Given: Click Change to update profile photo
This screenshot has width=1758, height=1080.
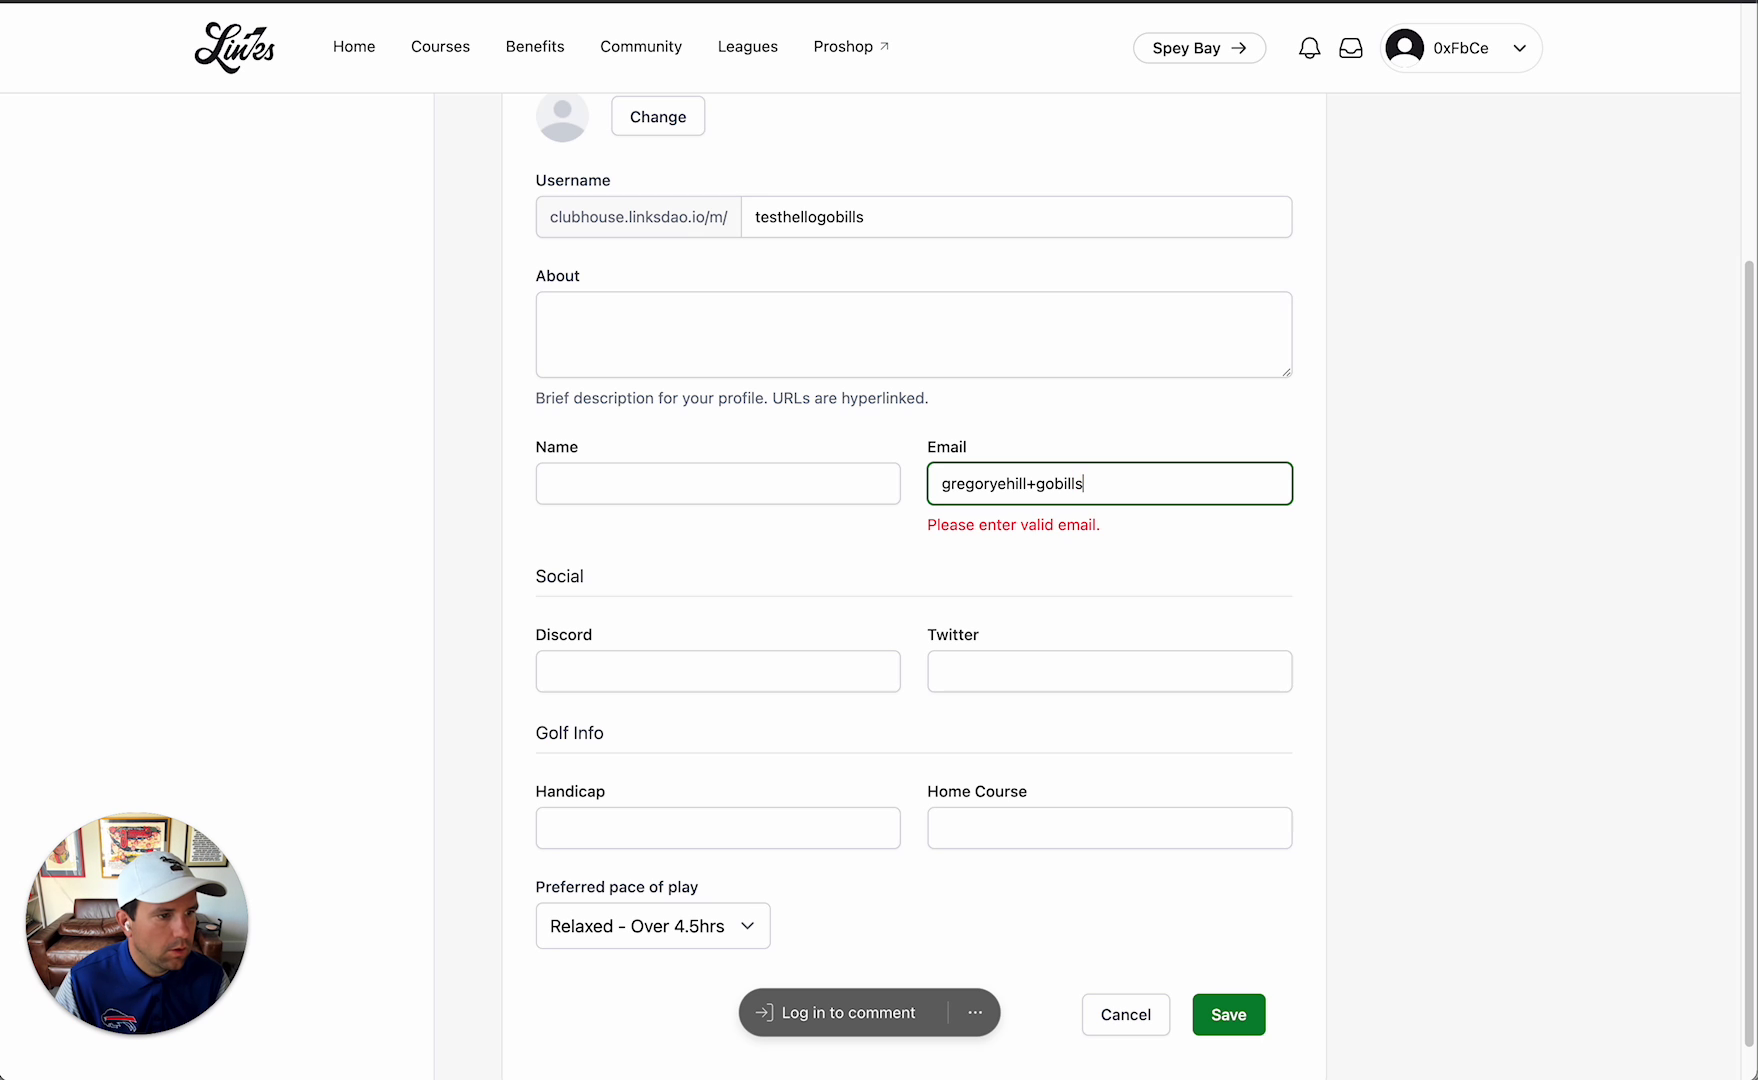Looking at the screenshot, I should point(658,117).
